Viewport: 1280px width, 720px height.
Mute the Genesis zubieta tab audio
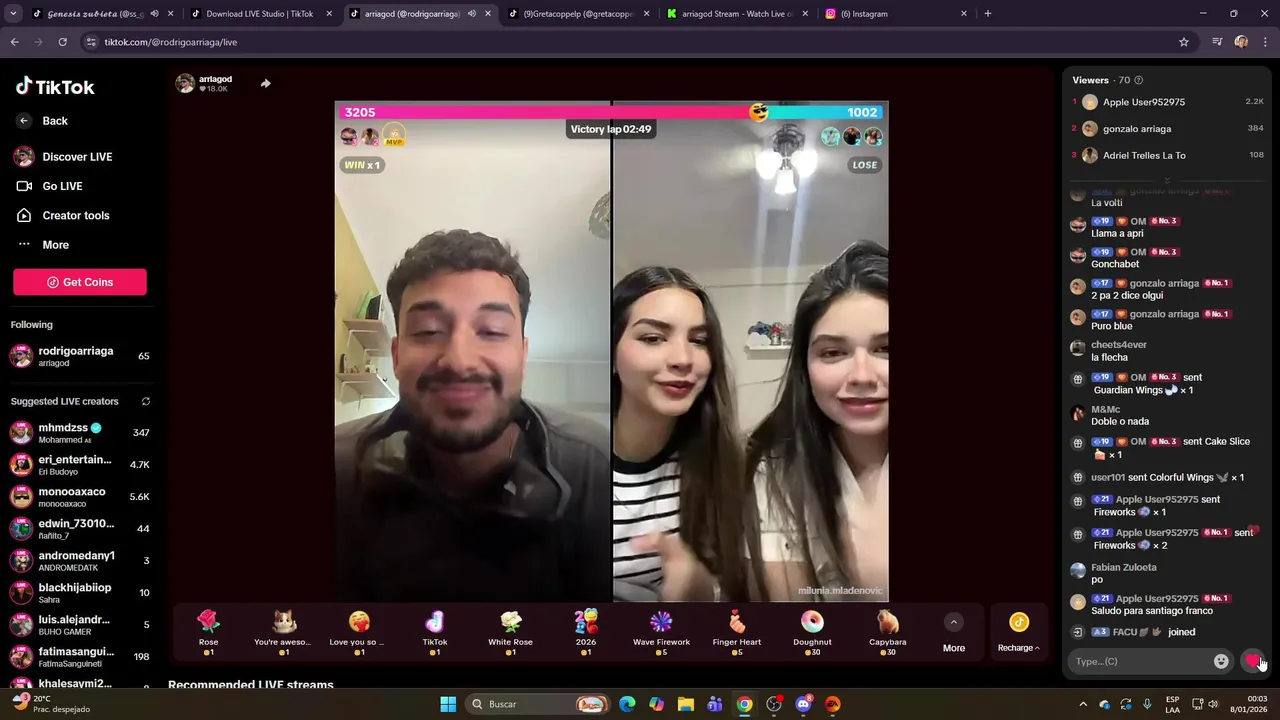pyautogui.click(x=154, y=14)
